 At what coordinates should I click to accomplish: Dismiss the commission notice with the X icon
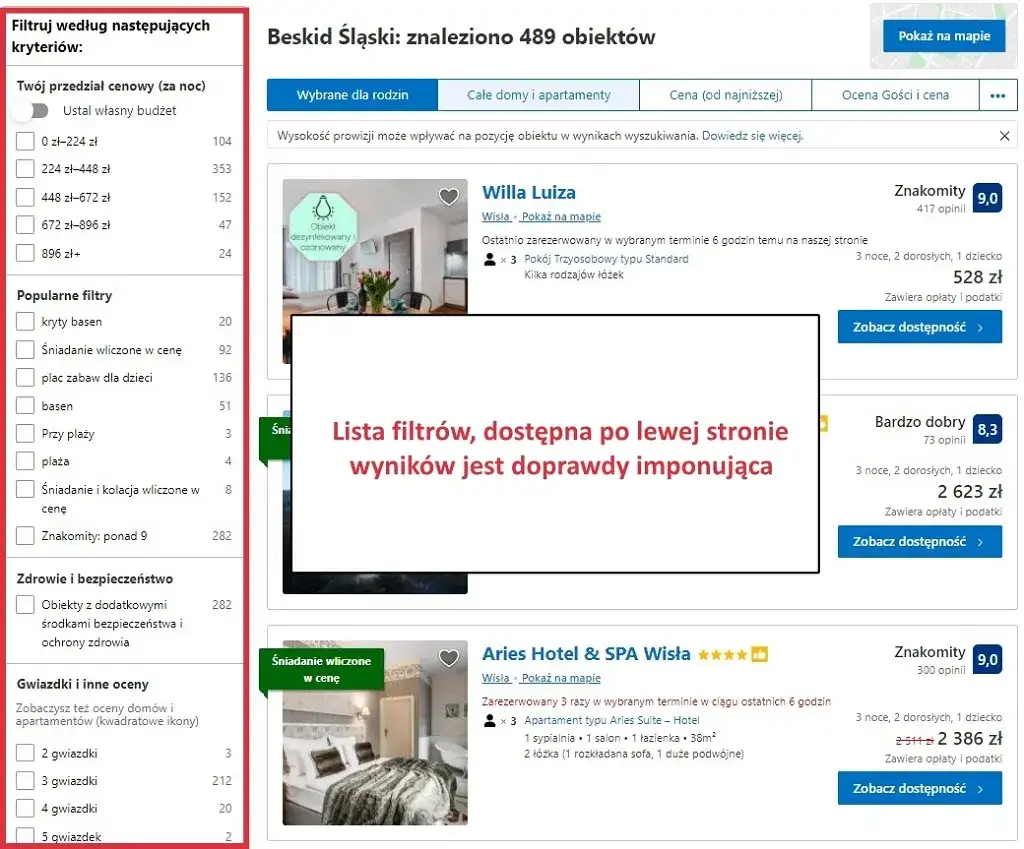(1004, 136)
